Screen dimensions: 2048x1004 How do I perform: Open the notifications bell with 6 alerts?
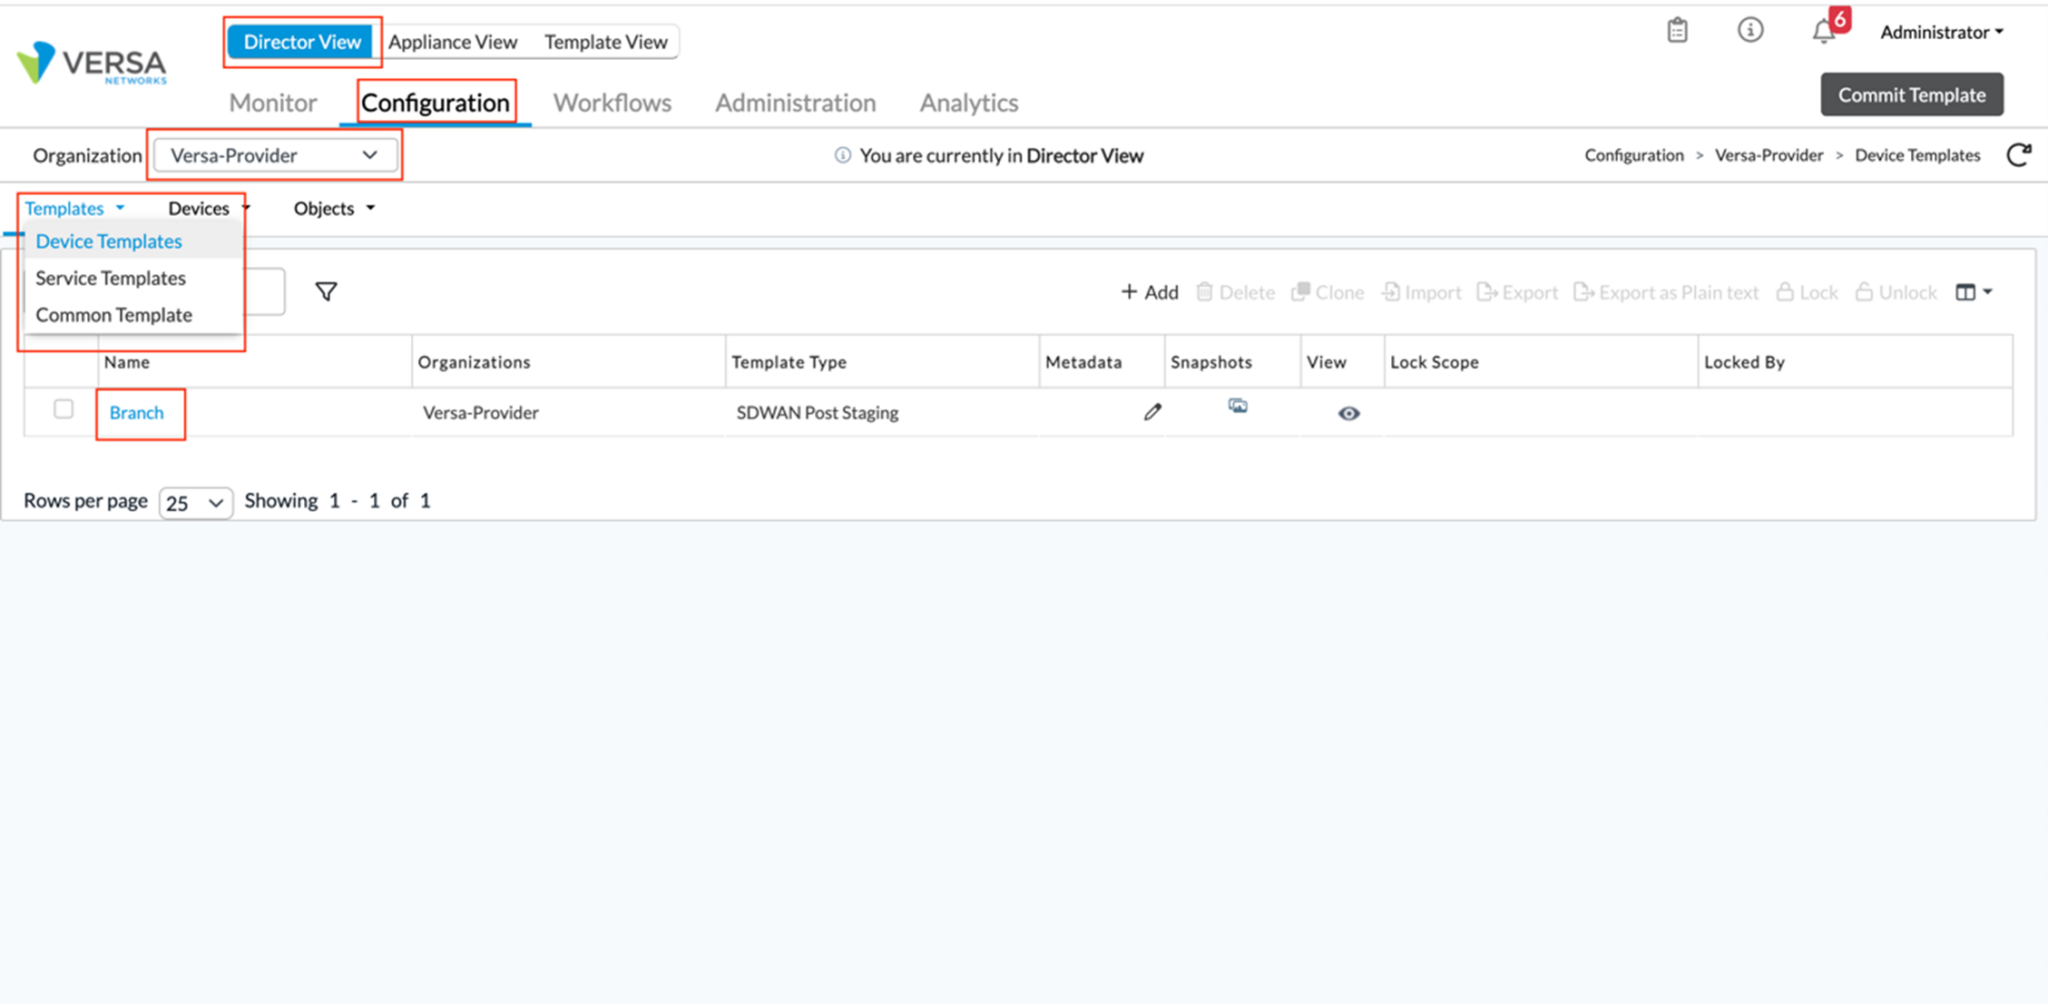(x=1822, y=31)
